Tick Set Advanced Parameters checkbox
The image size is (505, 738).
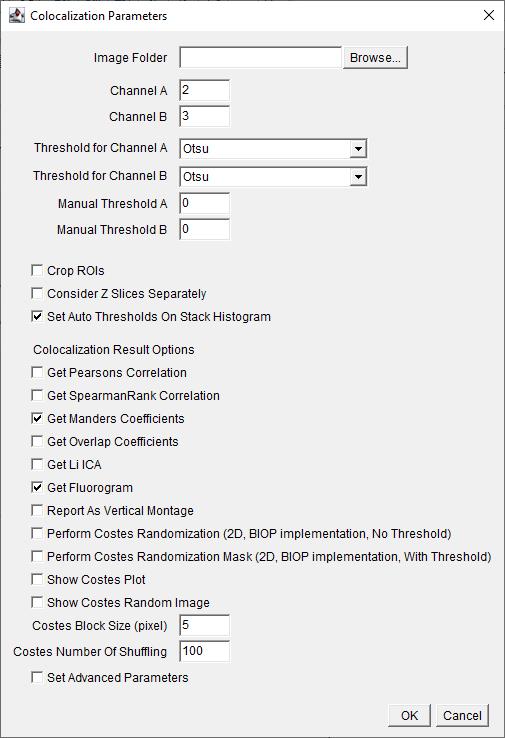coord(37,677)
